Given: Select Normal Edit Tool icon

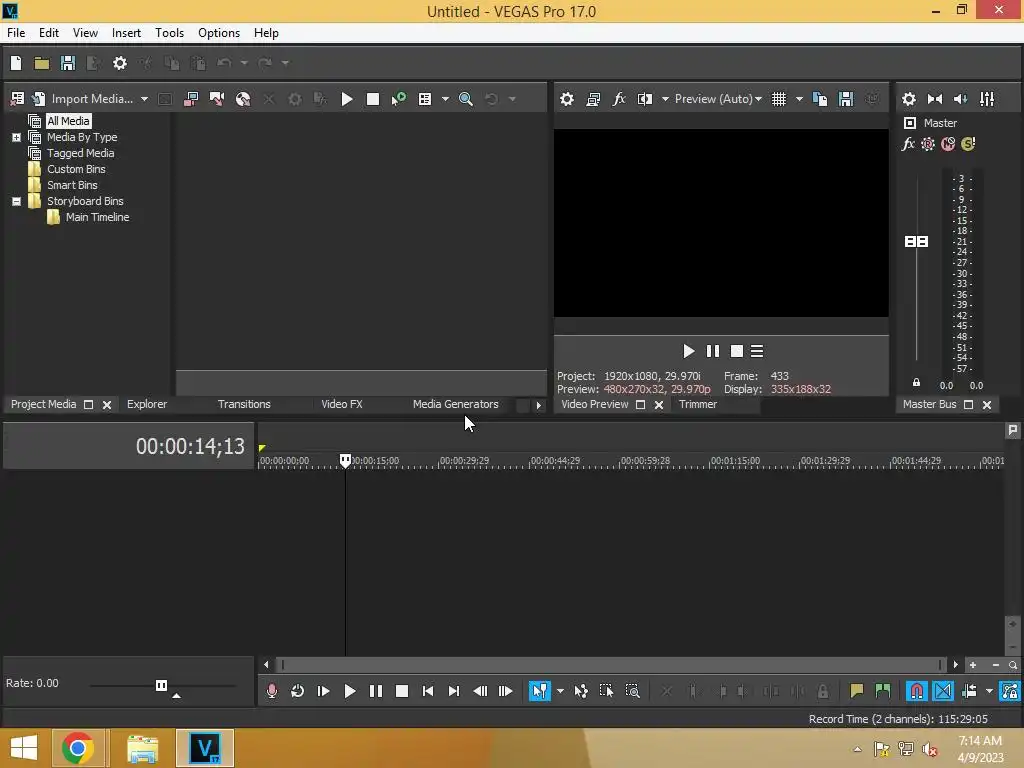Looking at the screenshot, I should coord(540,691).
